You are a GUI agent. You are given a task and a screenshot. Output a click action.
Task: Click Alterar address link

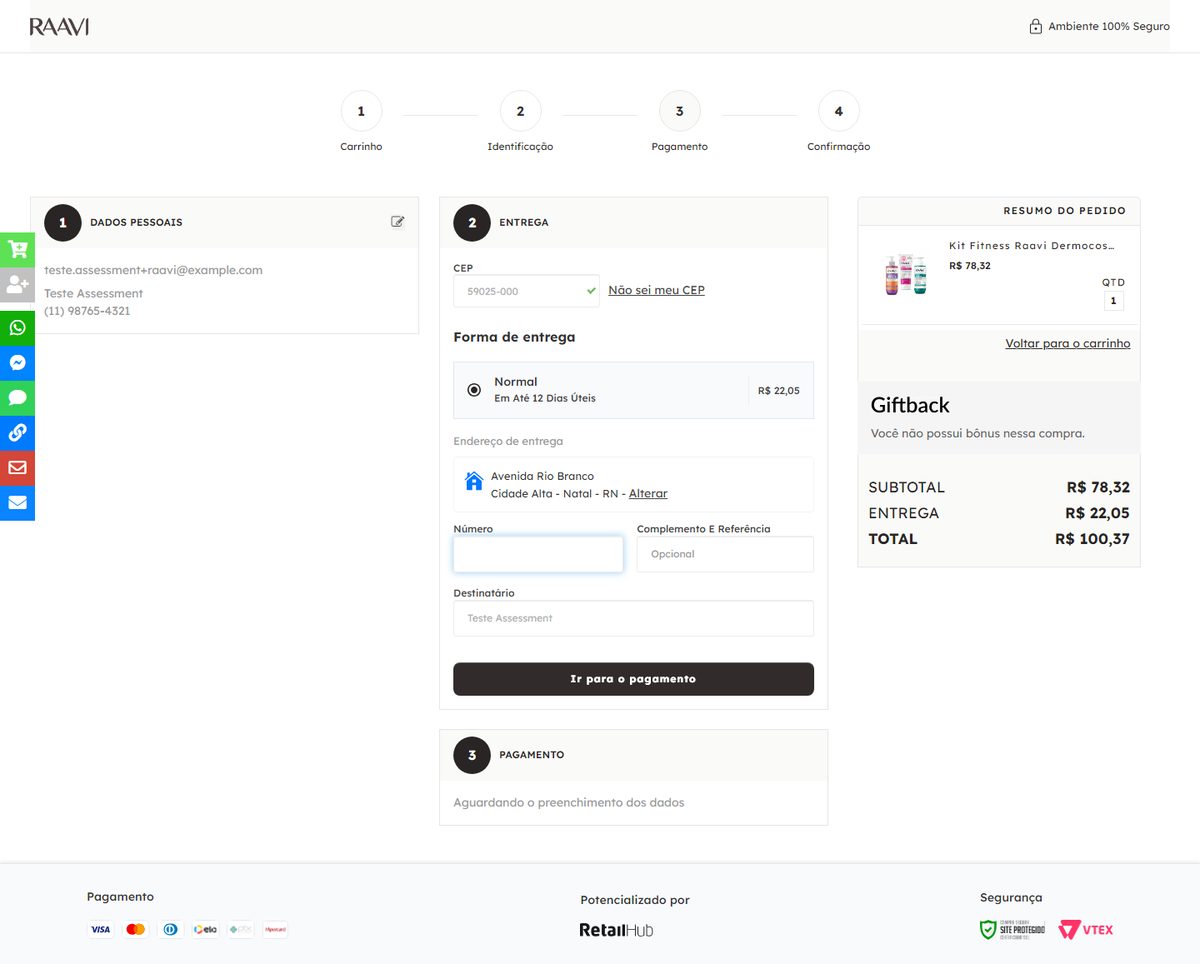click(x=648, y=494)
